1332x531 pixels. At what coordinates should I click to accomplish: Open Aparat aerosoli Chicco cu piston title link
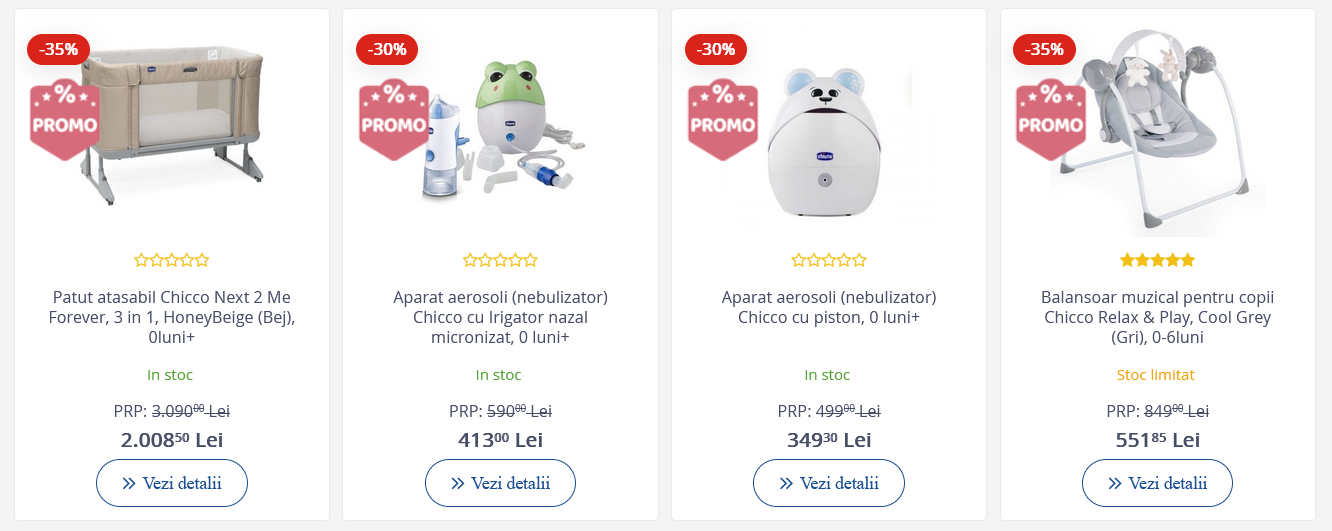pyautogui.click(x=829, y=308)
